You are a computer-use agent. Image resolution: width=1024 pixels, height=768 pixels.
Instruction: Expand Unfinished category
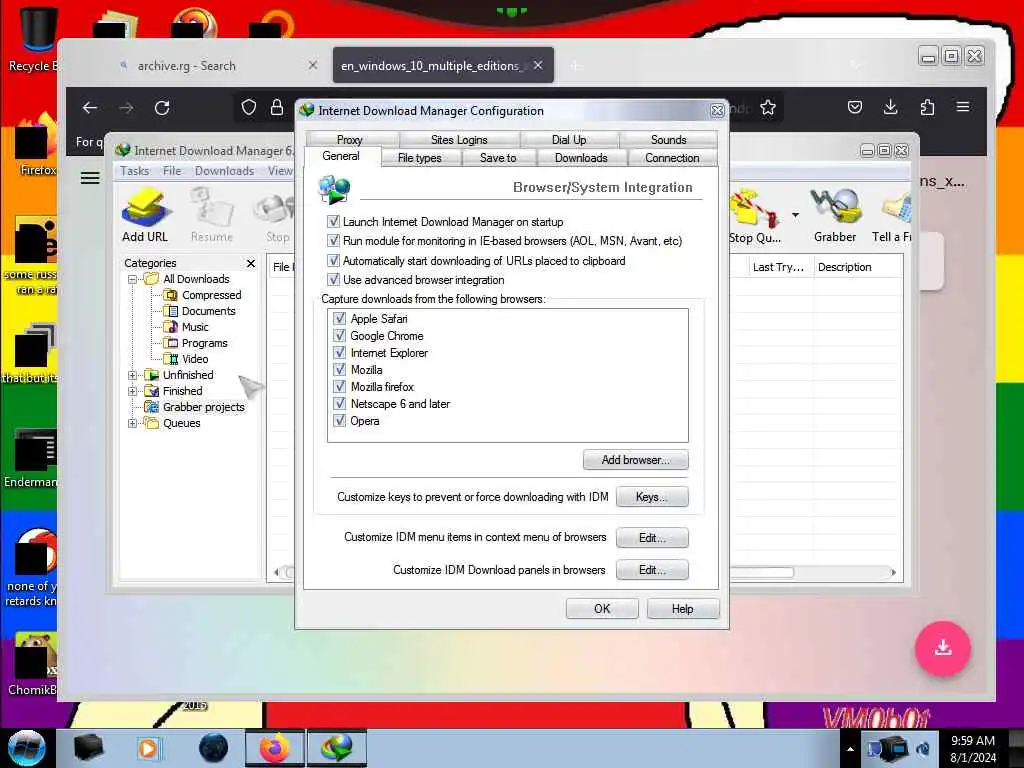pos(133,376)
